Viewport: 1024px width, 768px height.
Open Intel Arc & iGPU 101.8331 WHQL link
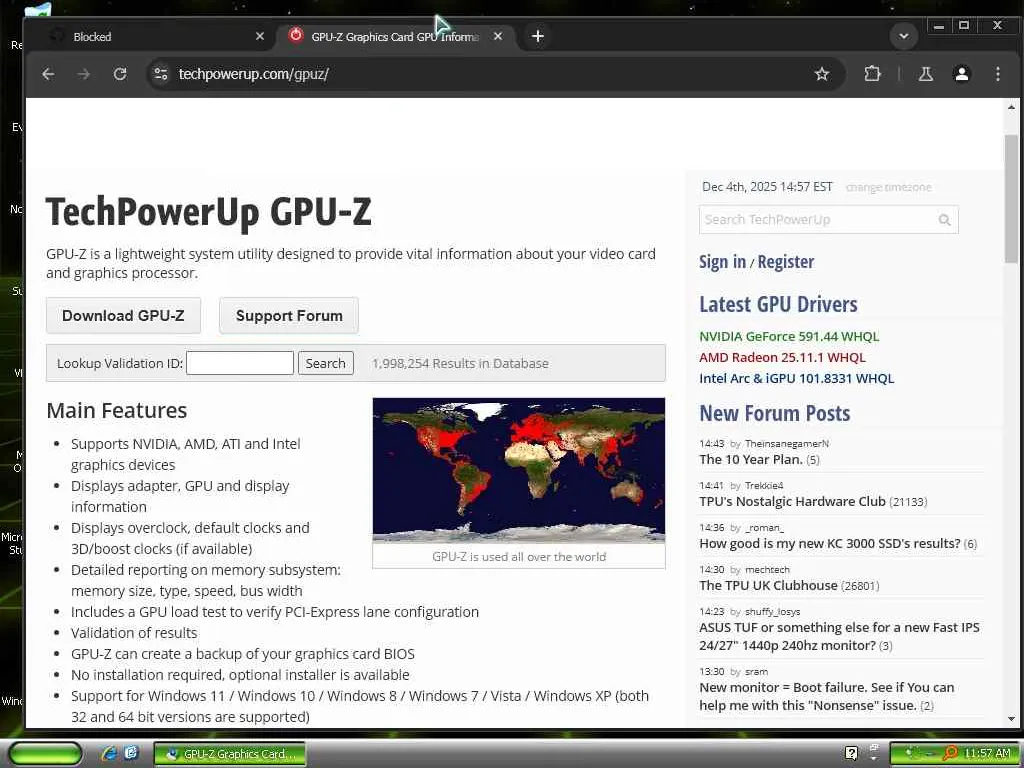[796, 378]
